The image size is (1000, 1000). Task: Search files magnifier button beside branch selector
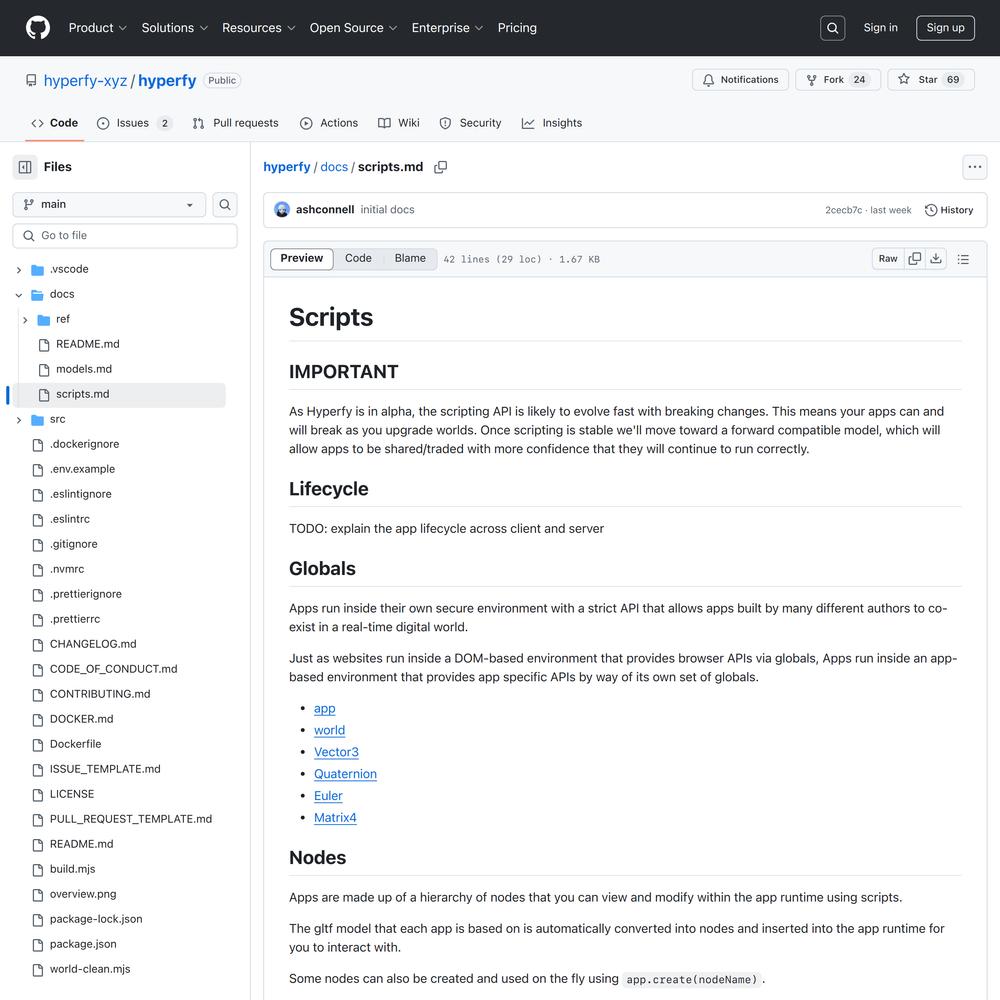224,205
